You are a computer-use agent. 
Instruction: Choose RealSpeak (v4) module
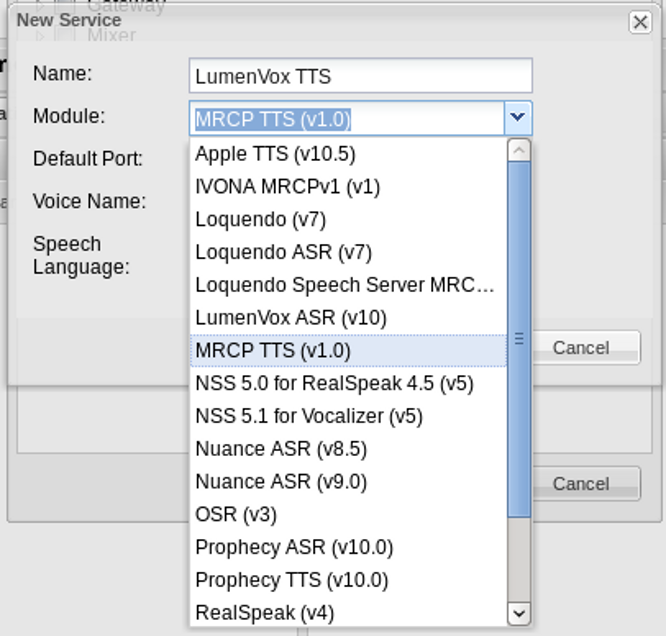coord(348,612)
